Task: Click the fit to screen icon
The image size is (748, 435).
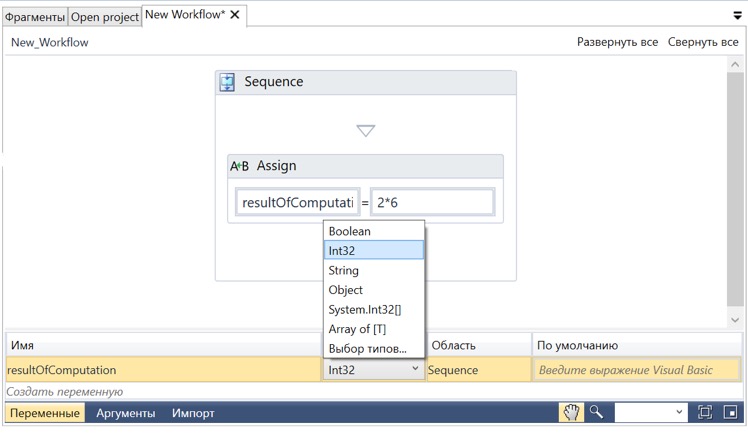Action: pyautogui.click(x=705, y=412)
